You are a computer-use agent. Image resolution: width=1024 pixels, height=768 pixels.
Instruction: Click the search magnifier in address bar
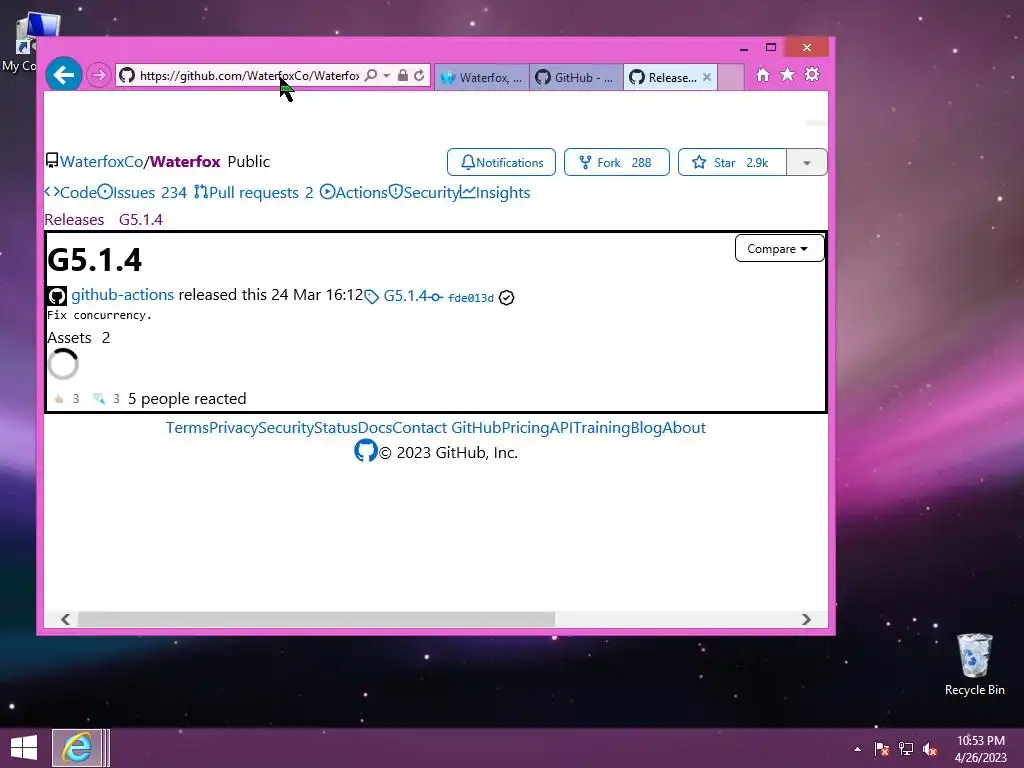click(371, 76)
